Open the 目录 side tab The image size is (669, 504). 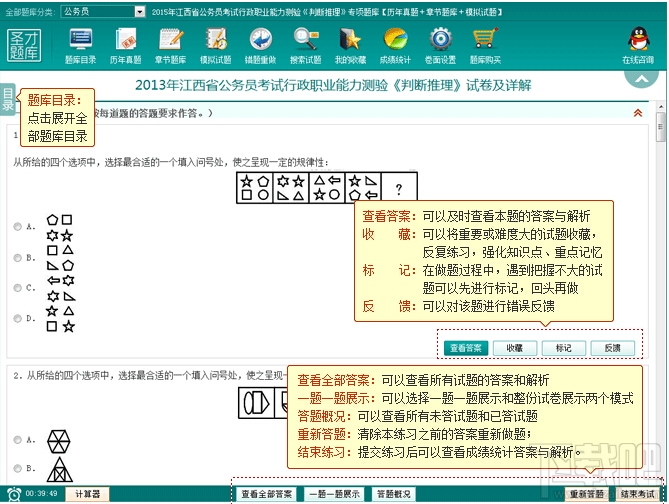(x=8, y=99)
